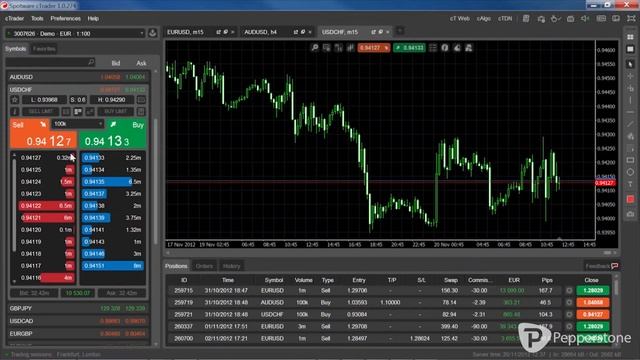Close position 259715 with green 1.28029 button
Image resolution: width=640 pixels, height=360 pixels.
click(x=593, y=291)
